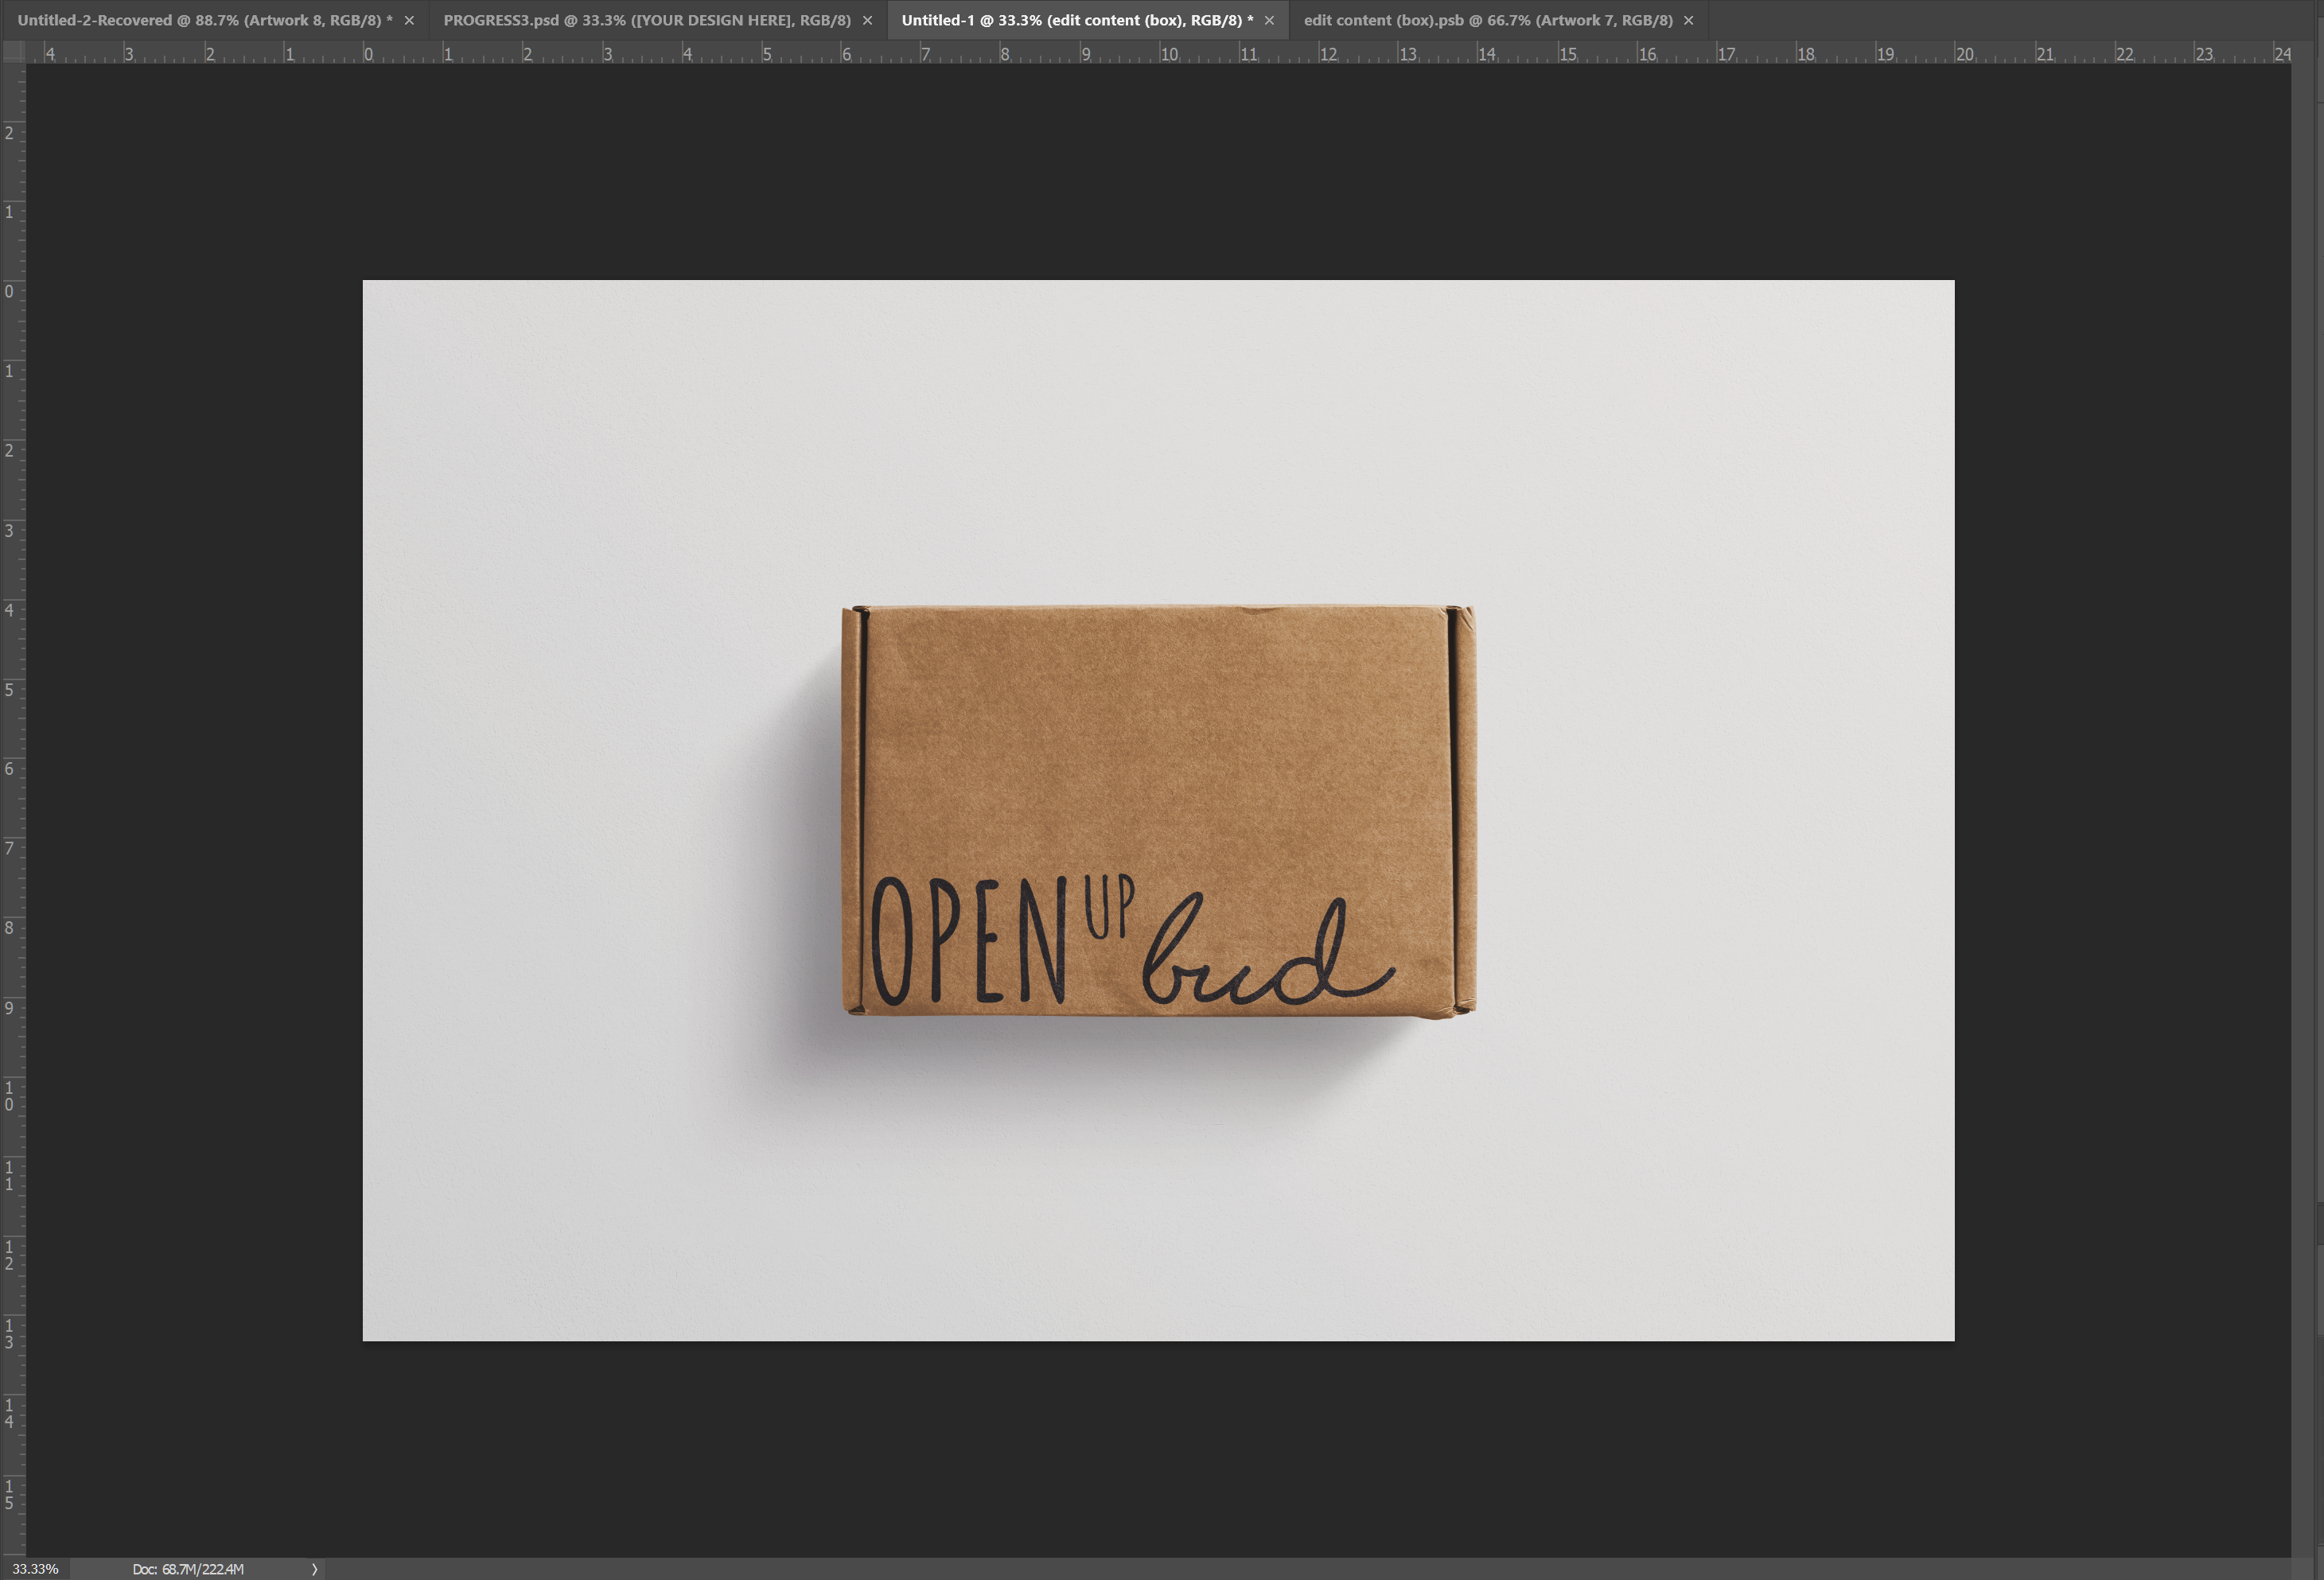Click the Doc size status info
This screenshot has height=1580, width=2324.
pos(188,1569)
